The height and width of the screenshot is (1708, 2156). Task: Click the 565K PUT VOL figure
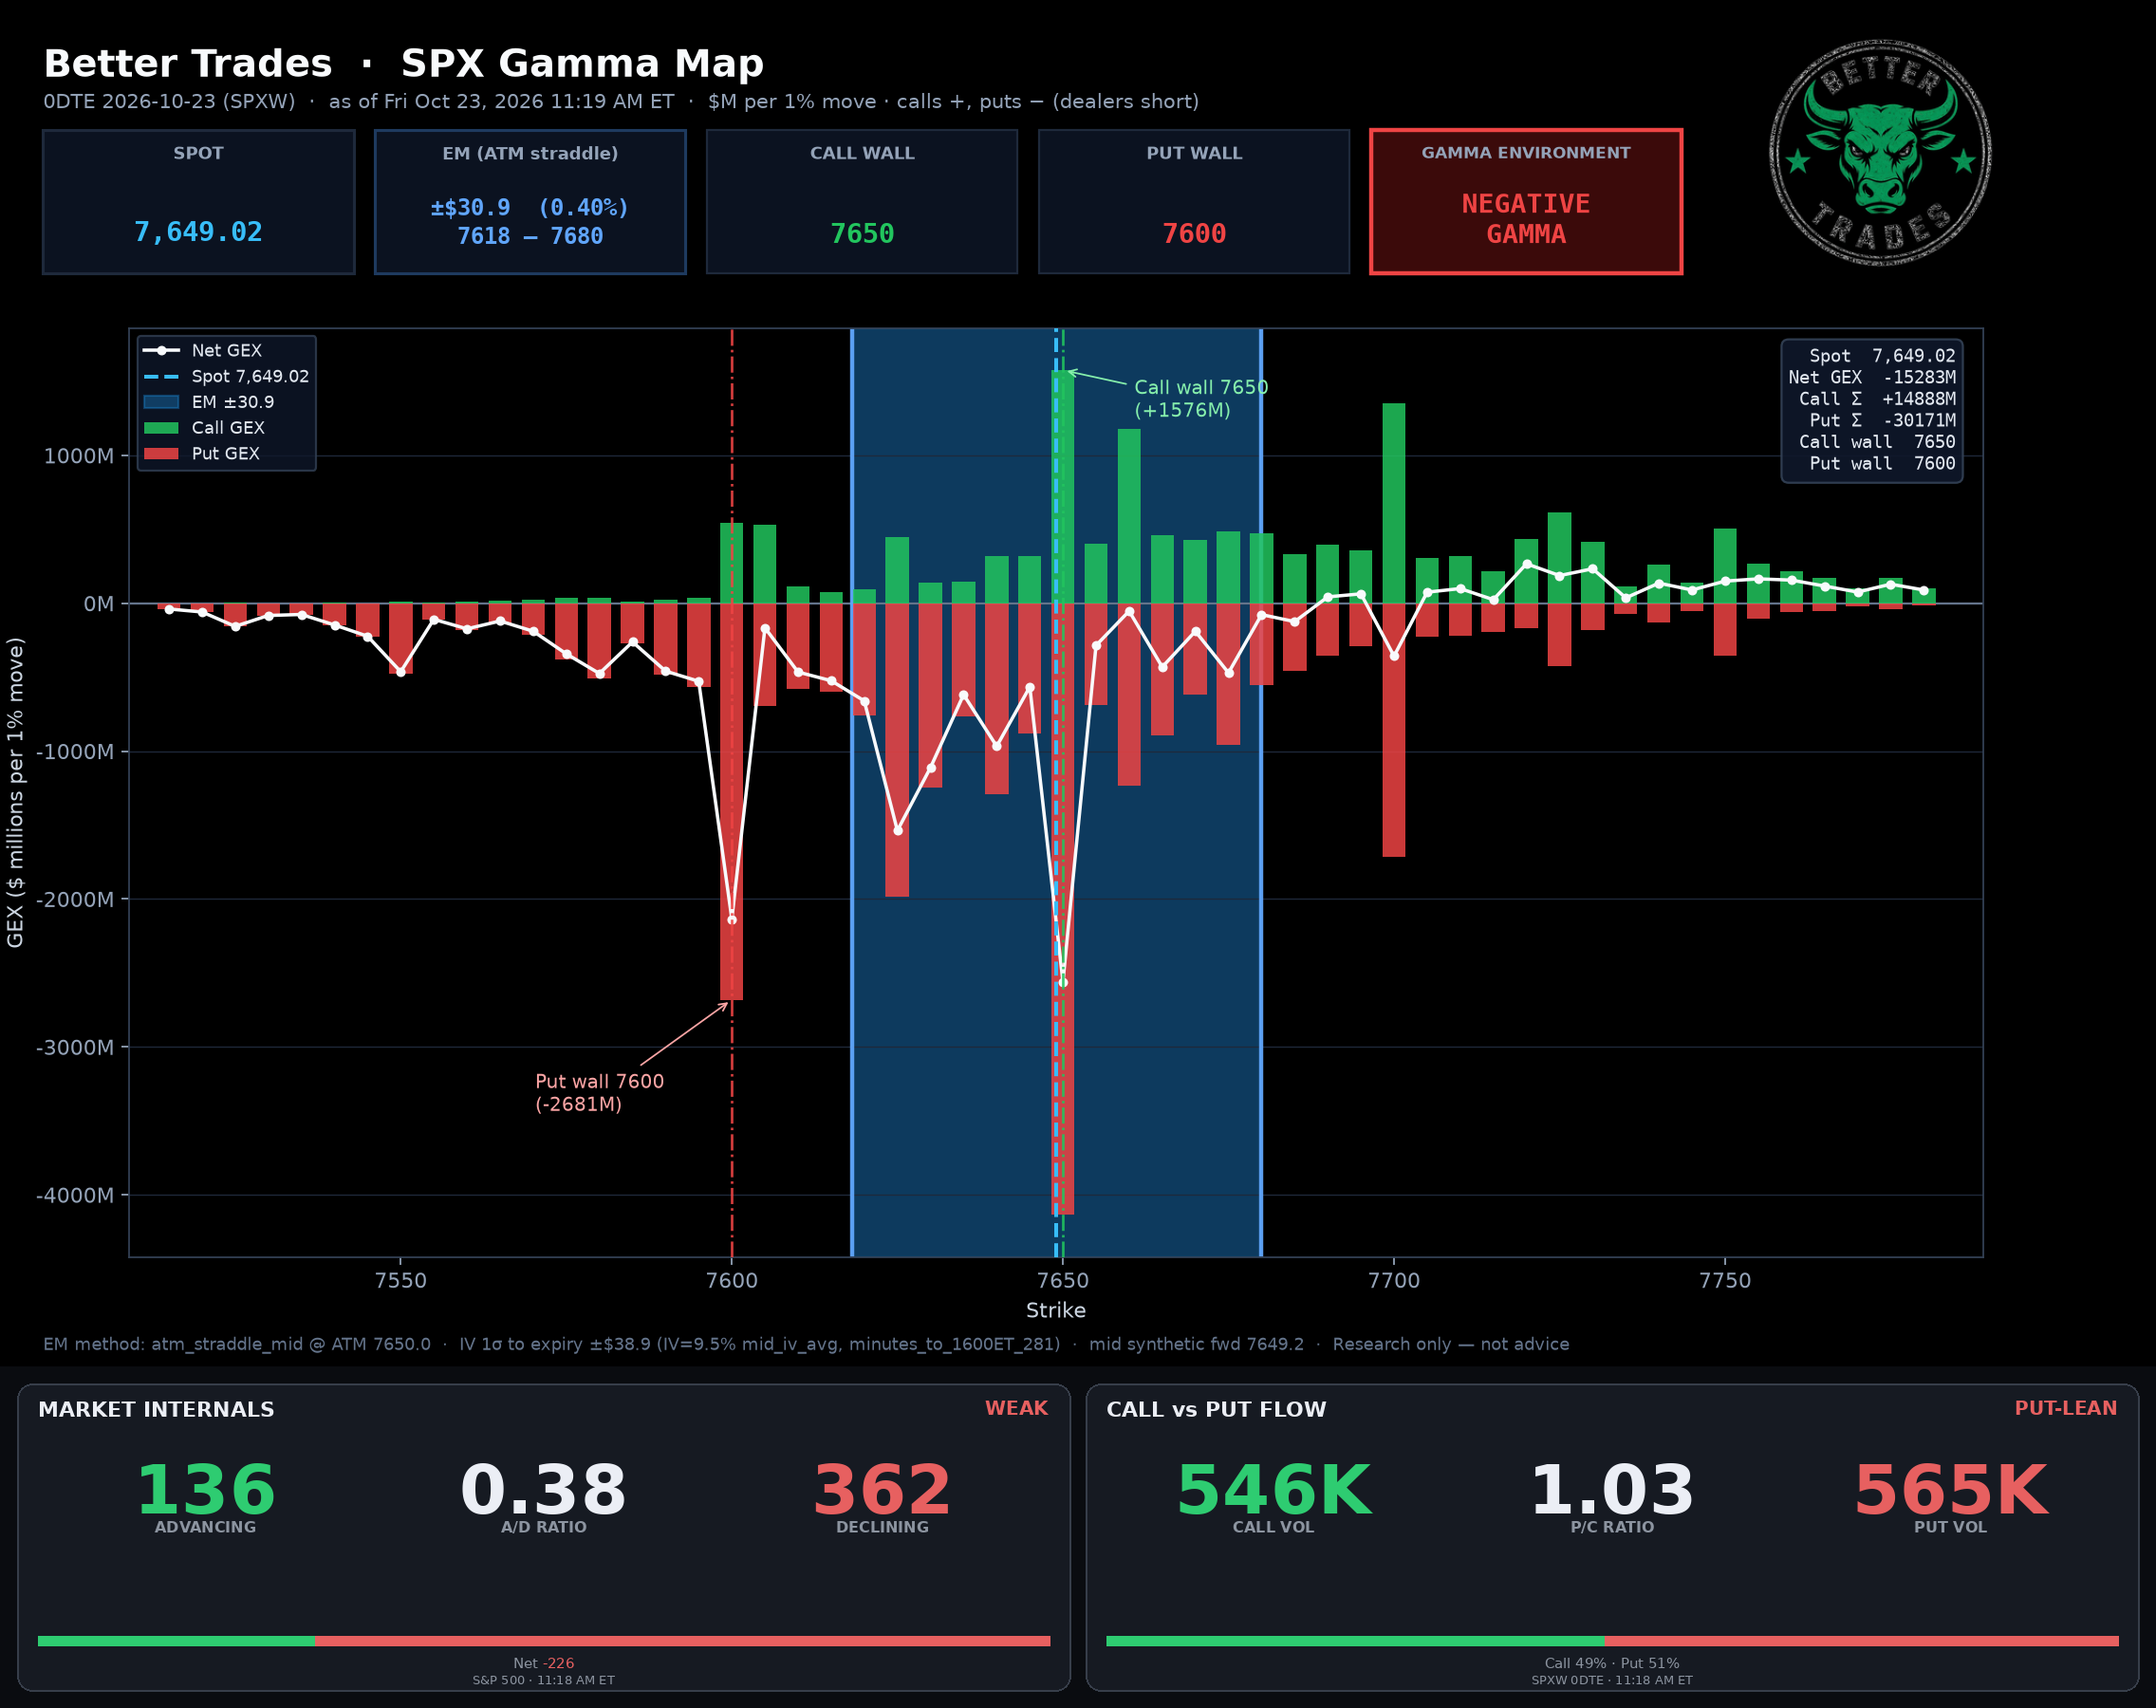tap(1950, 1490)
